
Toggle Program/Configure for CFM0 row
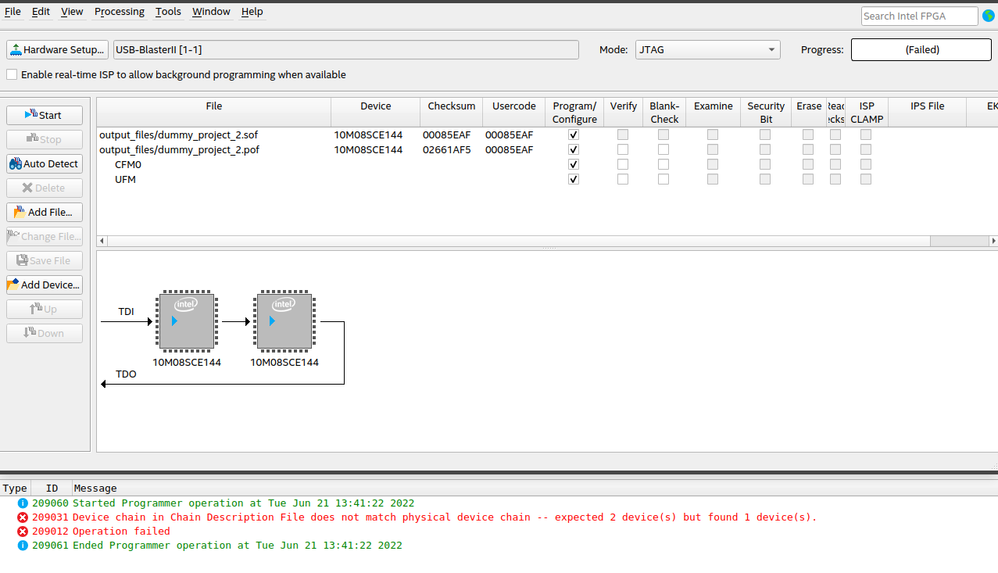(x=573, y=165)
